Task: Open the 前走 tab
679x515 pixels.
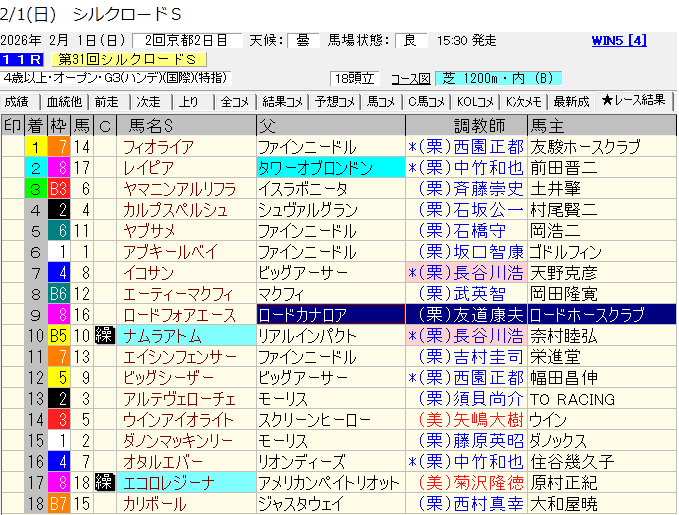Action: [x=107, y=101]
